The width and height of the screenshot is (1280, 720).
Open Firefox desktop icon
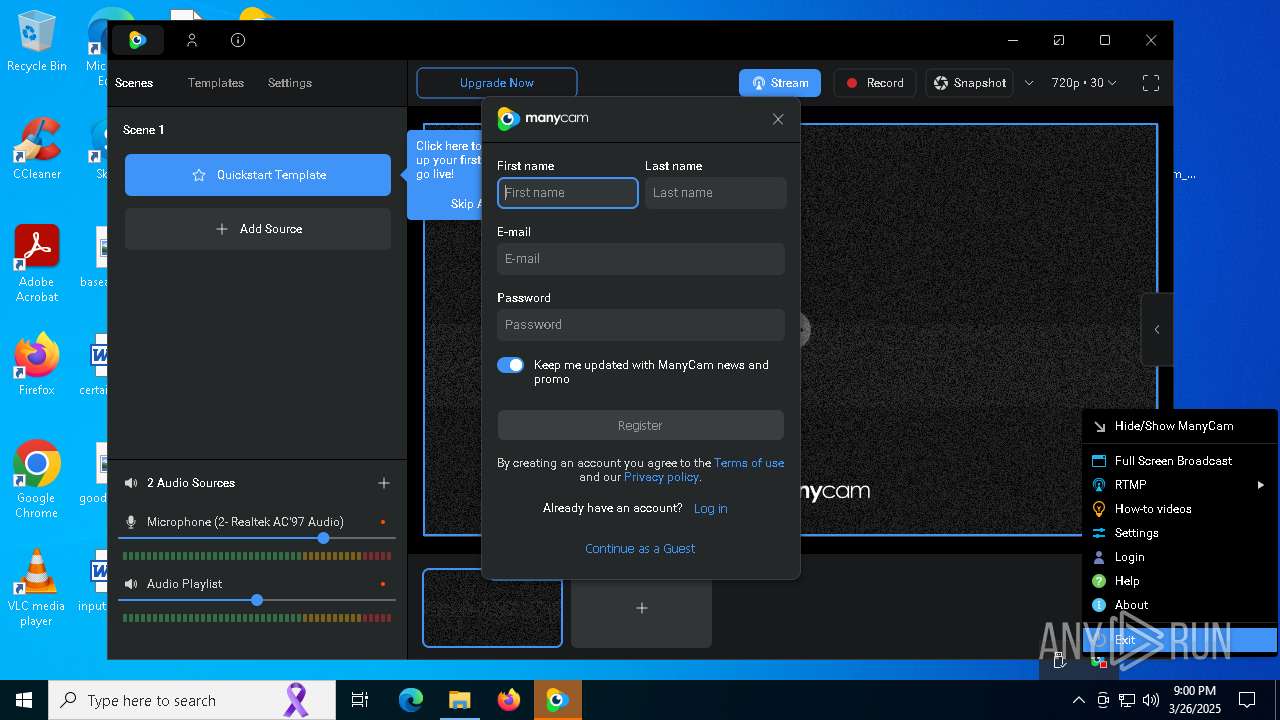pos(37,365)
